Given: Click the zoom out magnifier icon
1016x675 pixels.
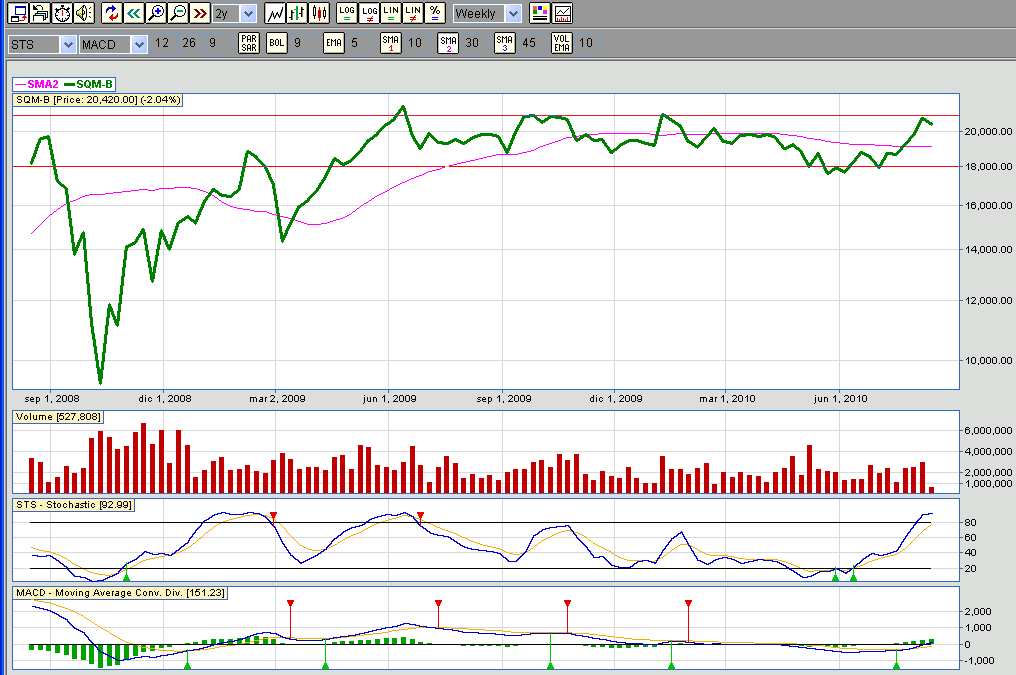Looking at the screenshot, I should 178,14.
